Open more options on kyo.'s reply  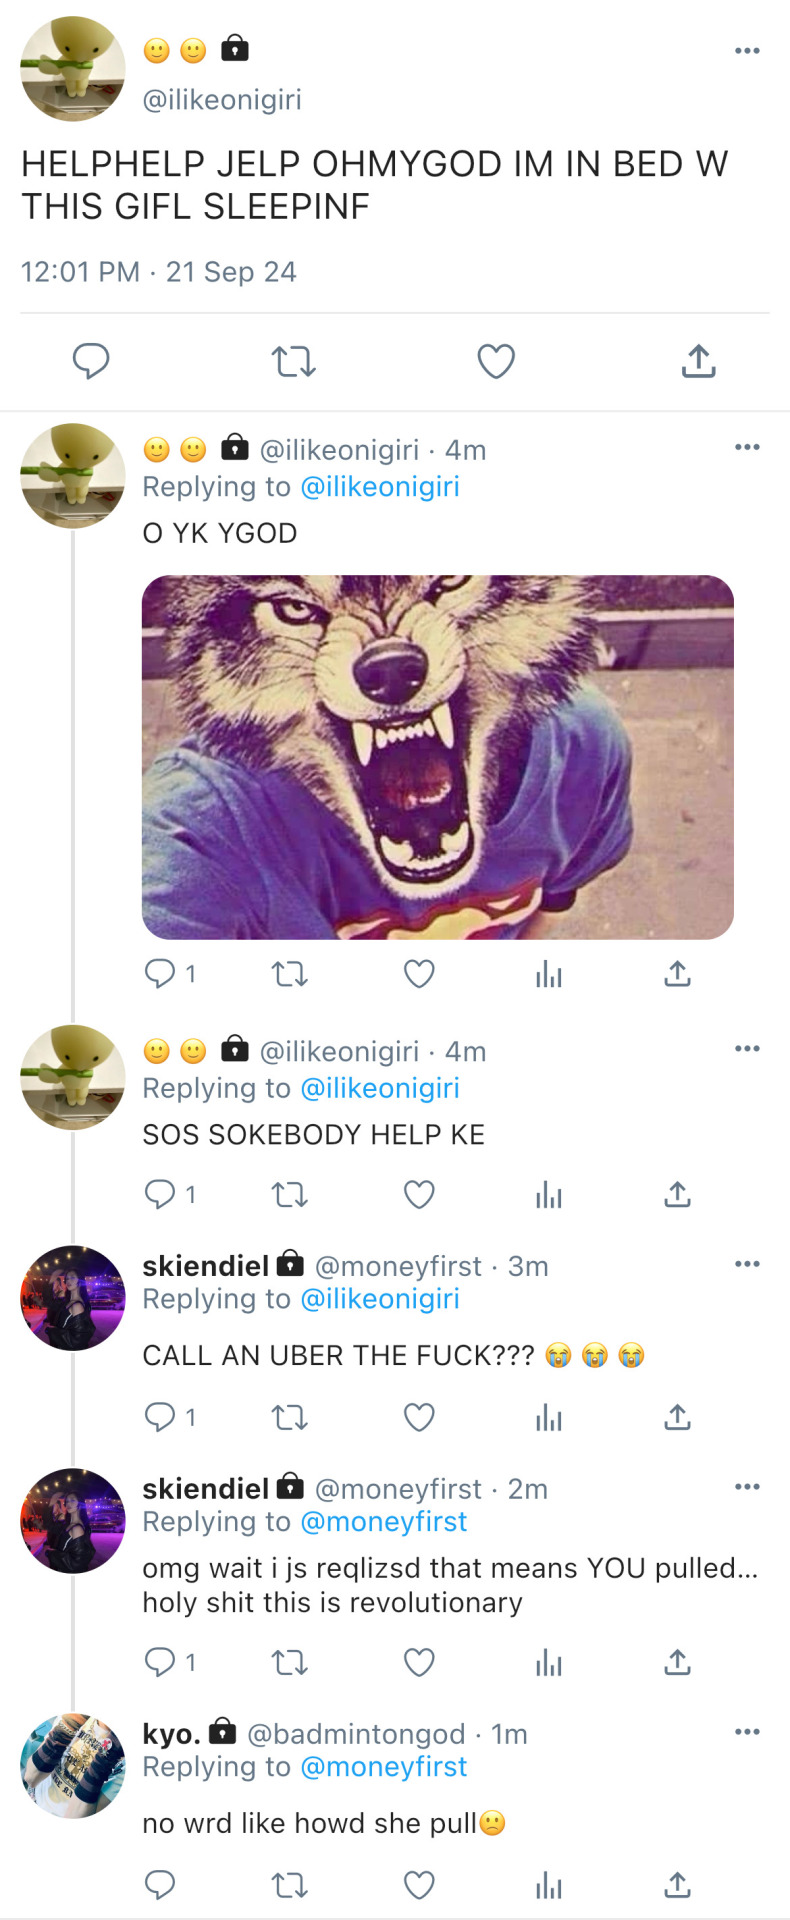point(747,1732)
